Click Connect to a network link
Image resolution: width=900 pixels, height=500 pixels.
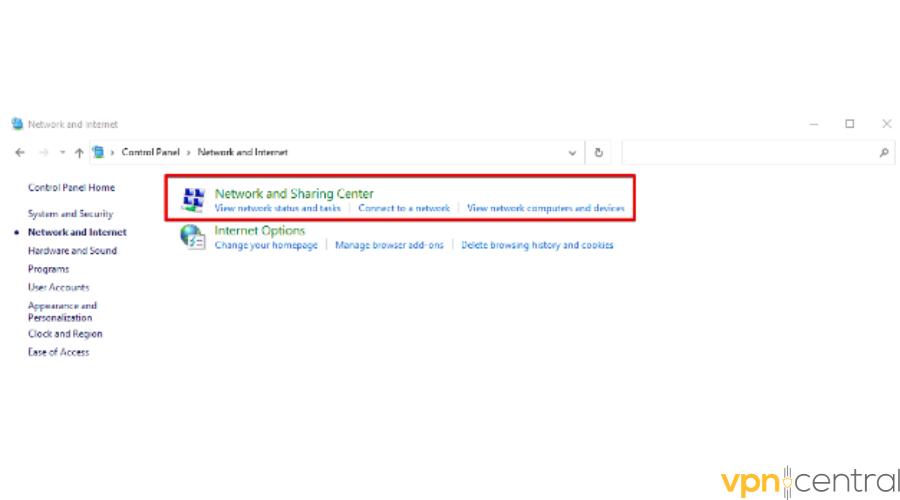[404, 208]
